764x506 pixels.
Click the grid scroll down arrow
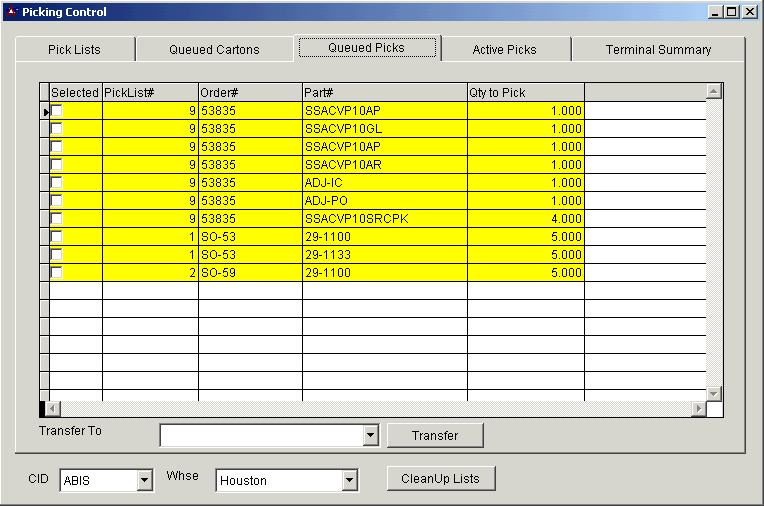[x=713, y=393]
